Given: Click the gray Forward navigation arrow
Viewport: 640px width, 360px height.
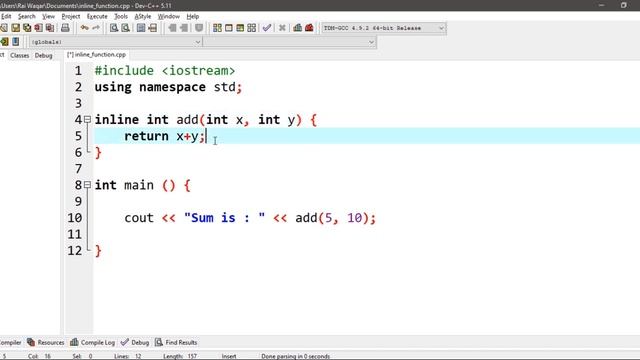Looking at the screenshot, I should click(x=184, y=28).
